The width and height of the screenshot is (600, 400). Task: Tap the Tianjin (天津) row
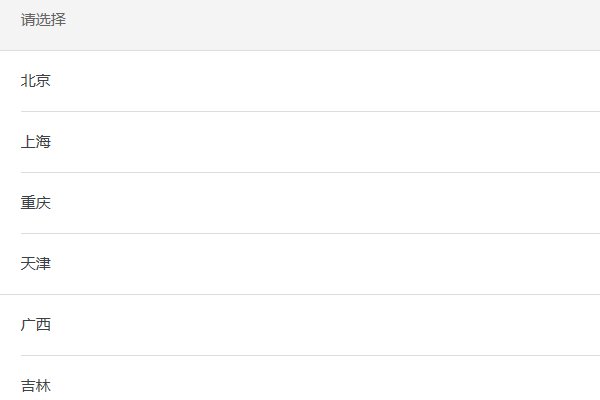point(300,264)
